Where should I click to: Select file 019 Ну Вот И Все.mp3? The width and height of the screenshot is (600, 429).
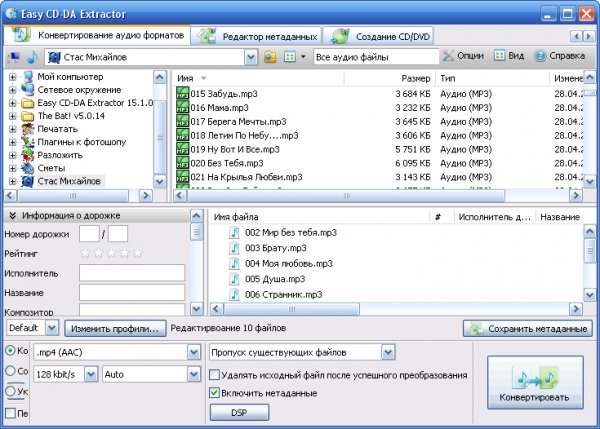[x=235, y=150]
